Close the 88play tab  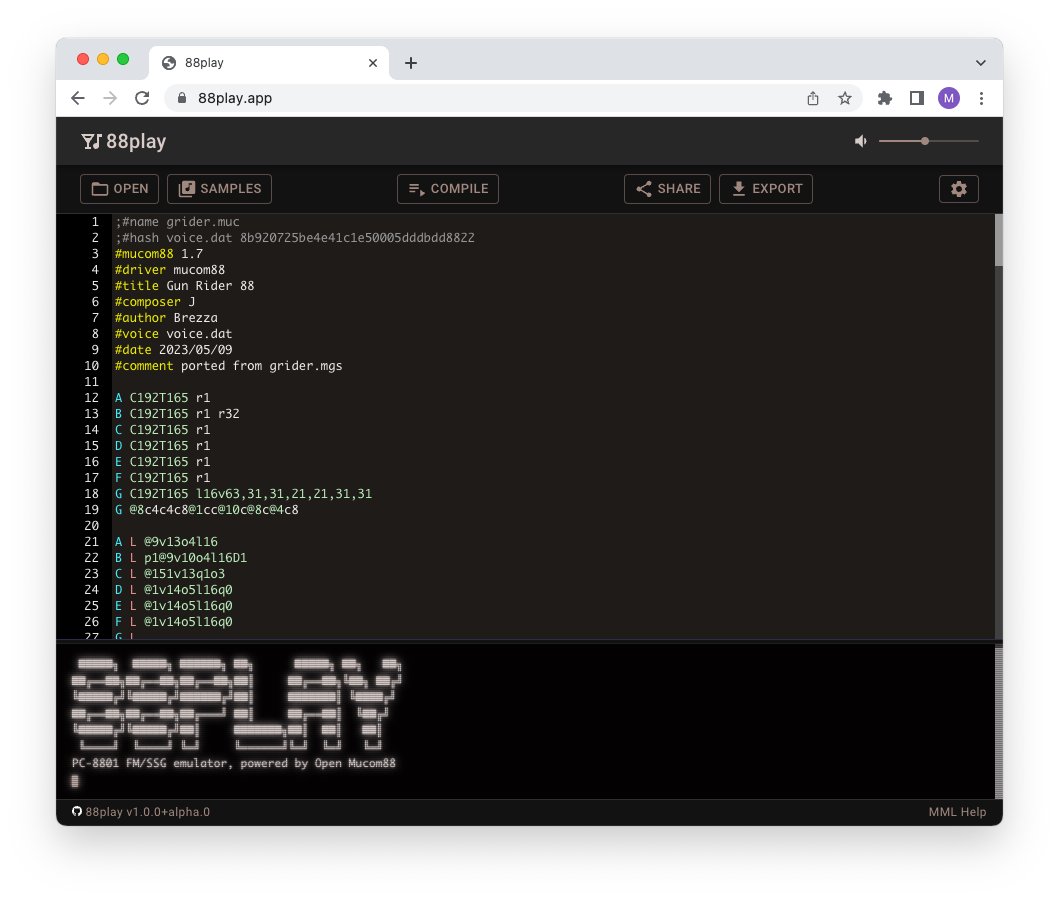coord(373,63)
